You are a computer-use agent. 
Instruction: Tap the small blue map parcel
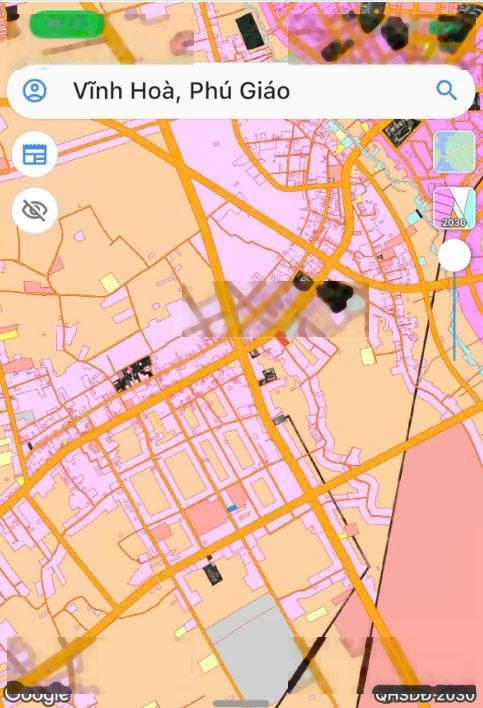[232, 508]
